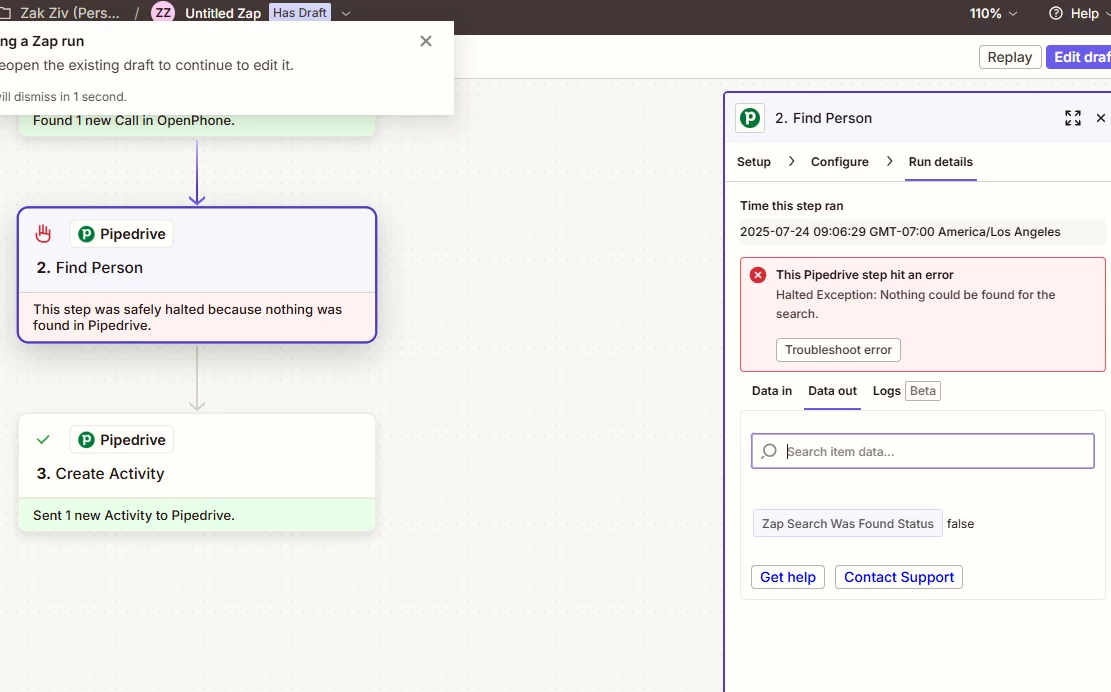Click the Contact Support button

[x=898, y=577]
